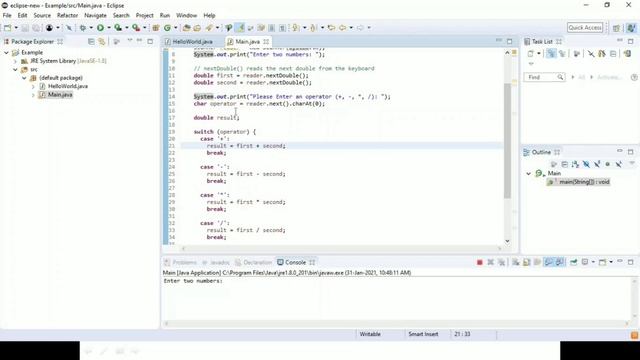Toggle Categorized view in Task List toolbar

coord(551,53)
